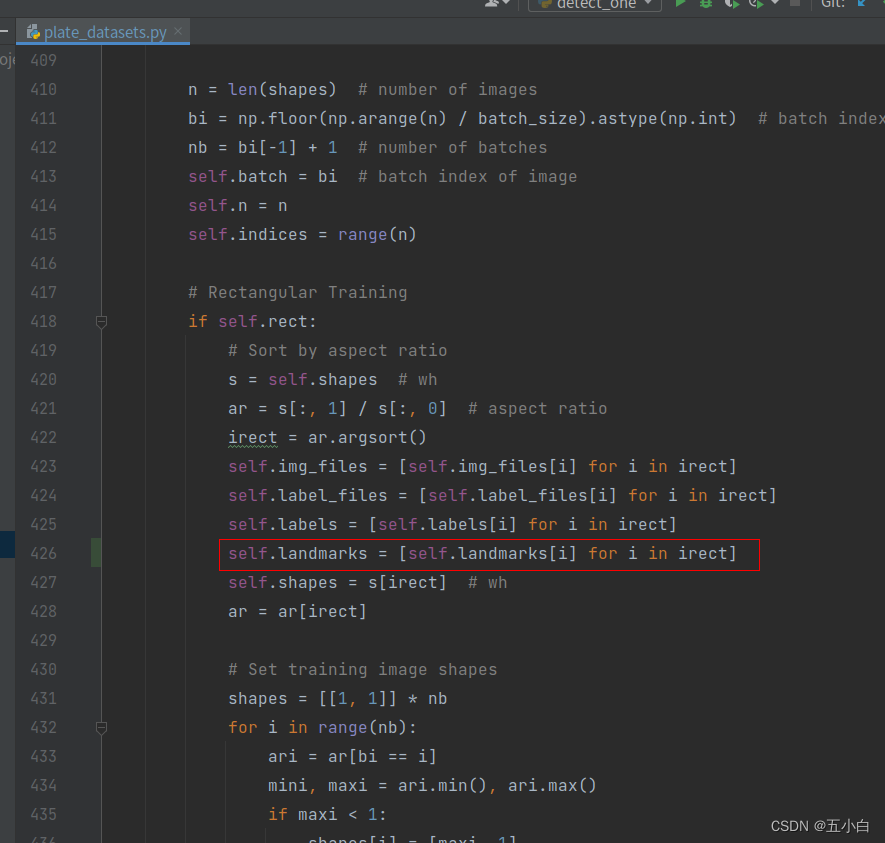Click the '# Rectangular Training' comment

tap(297, 293)
